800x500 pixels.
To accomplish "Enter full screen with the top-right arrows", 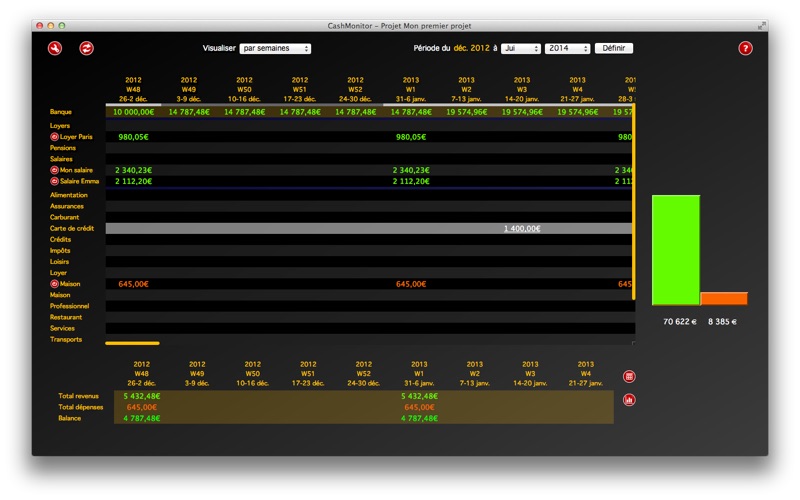I will (x=762, y=25).
